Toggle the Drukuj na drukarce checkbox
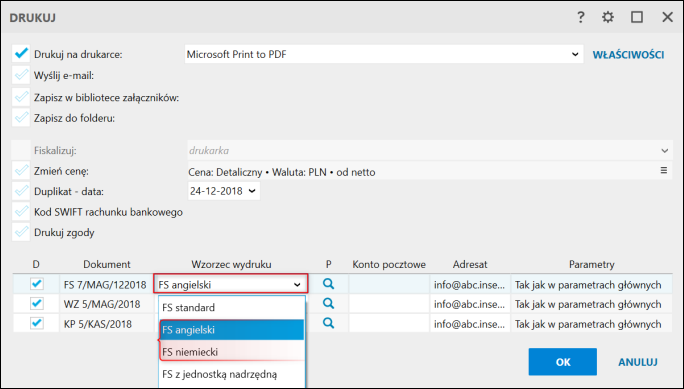Screen dimensions: 684x389 [21, 54]
